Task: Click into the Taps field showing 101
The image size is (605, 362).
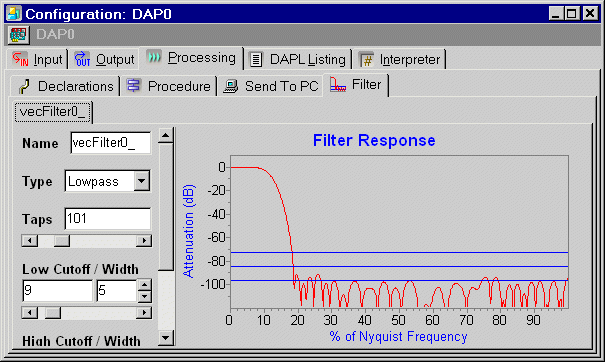Action: tap(108, 218)
